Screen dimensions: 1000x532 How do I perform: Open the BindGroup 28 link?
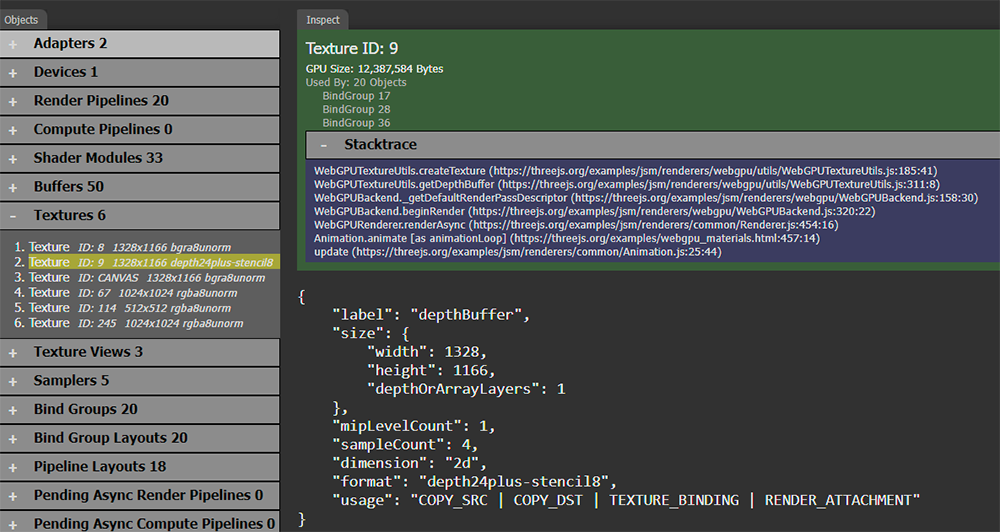pyautogui.click(x=356, y=109)
